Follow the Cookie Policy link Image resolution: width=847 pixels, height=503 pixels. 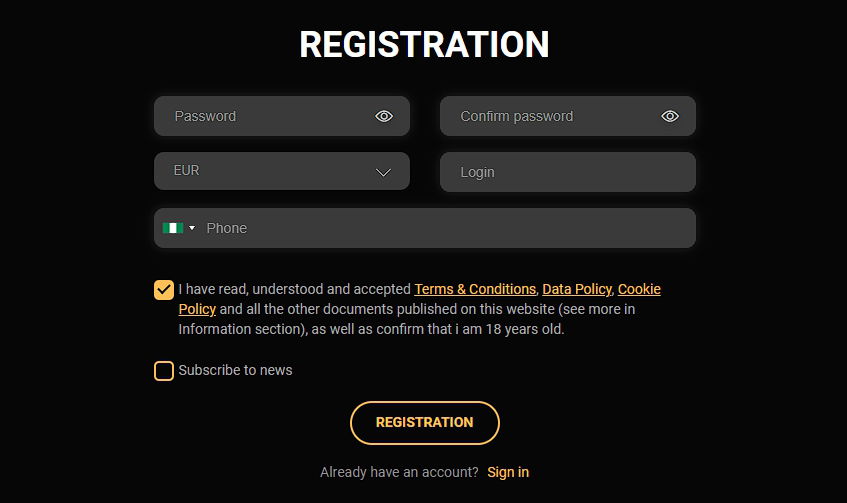[639, 289]
